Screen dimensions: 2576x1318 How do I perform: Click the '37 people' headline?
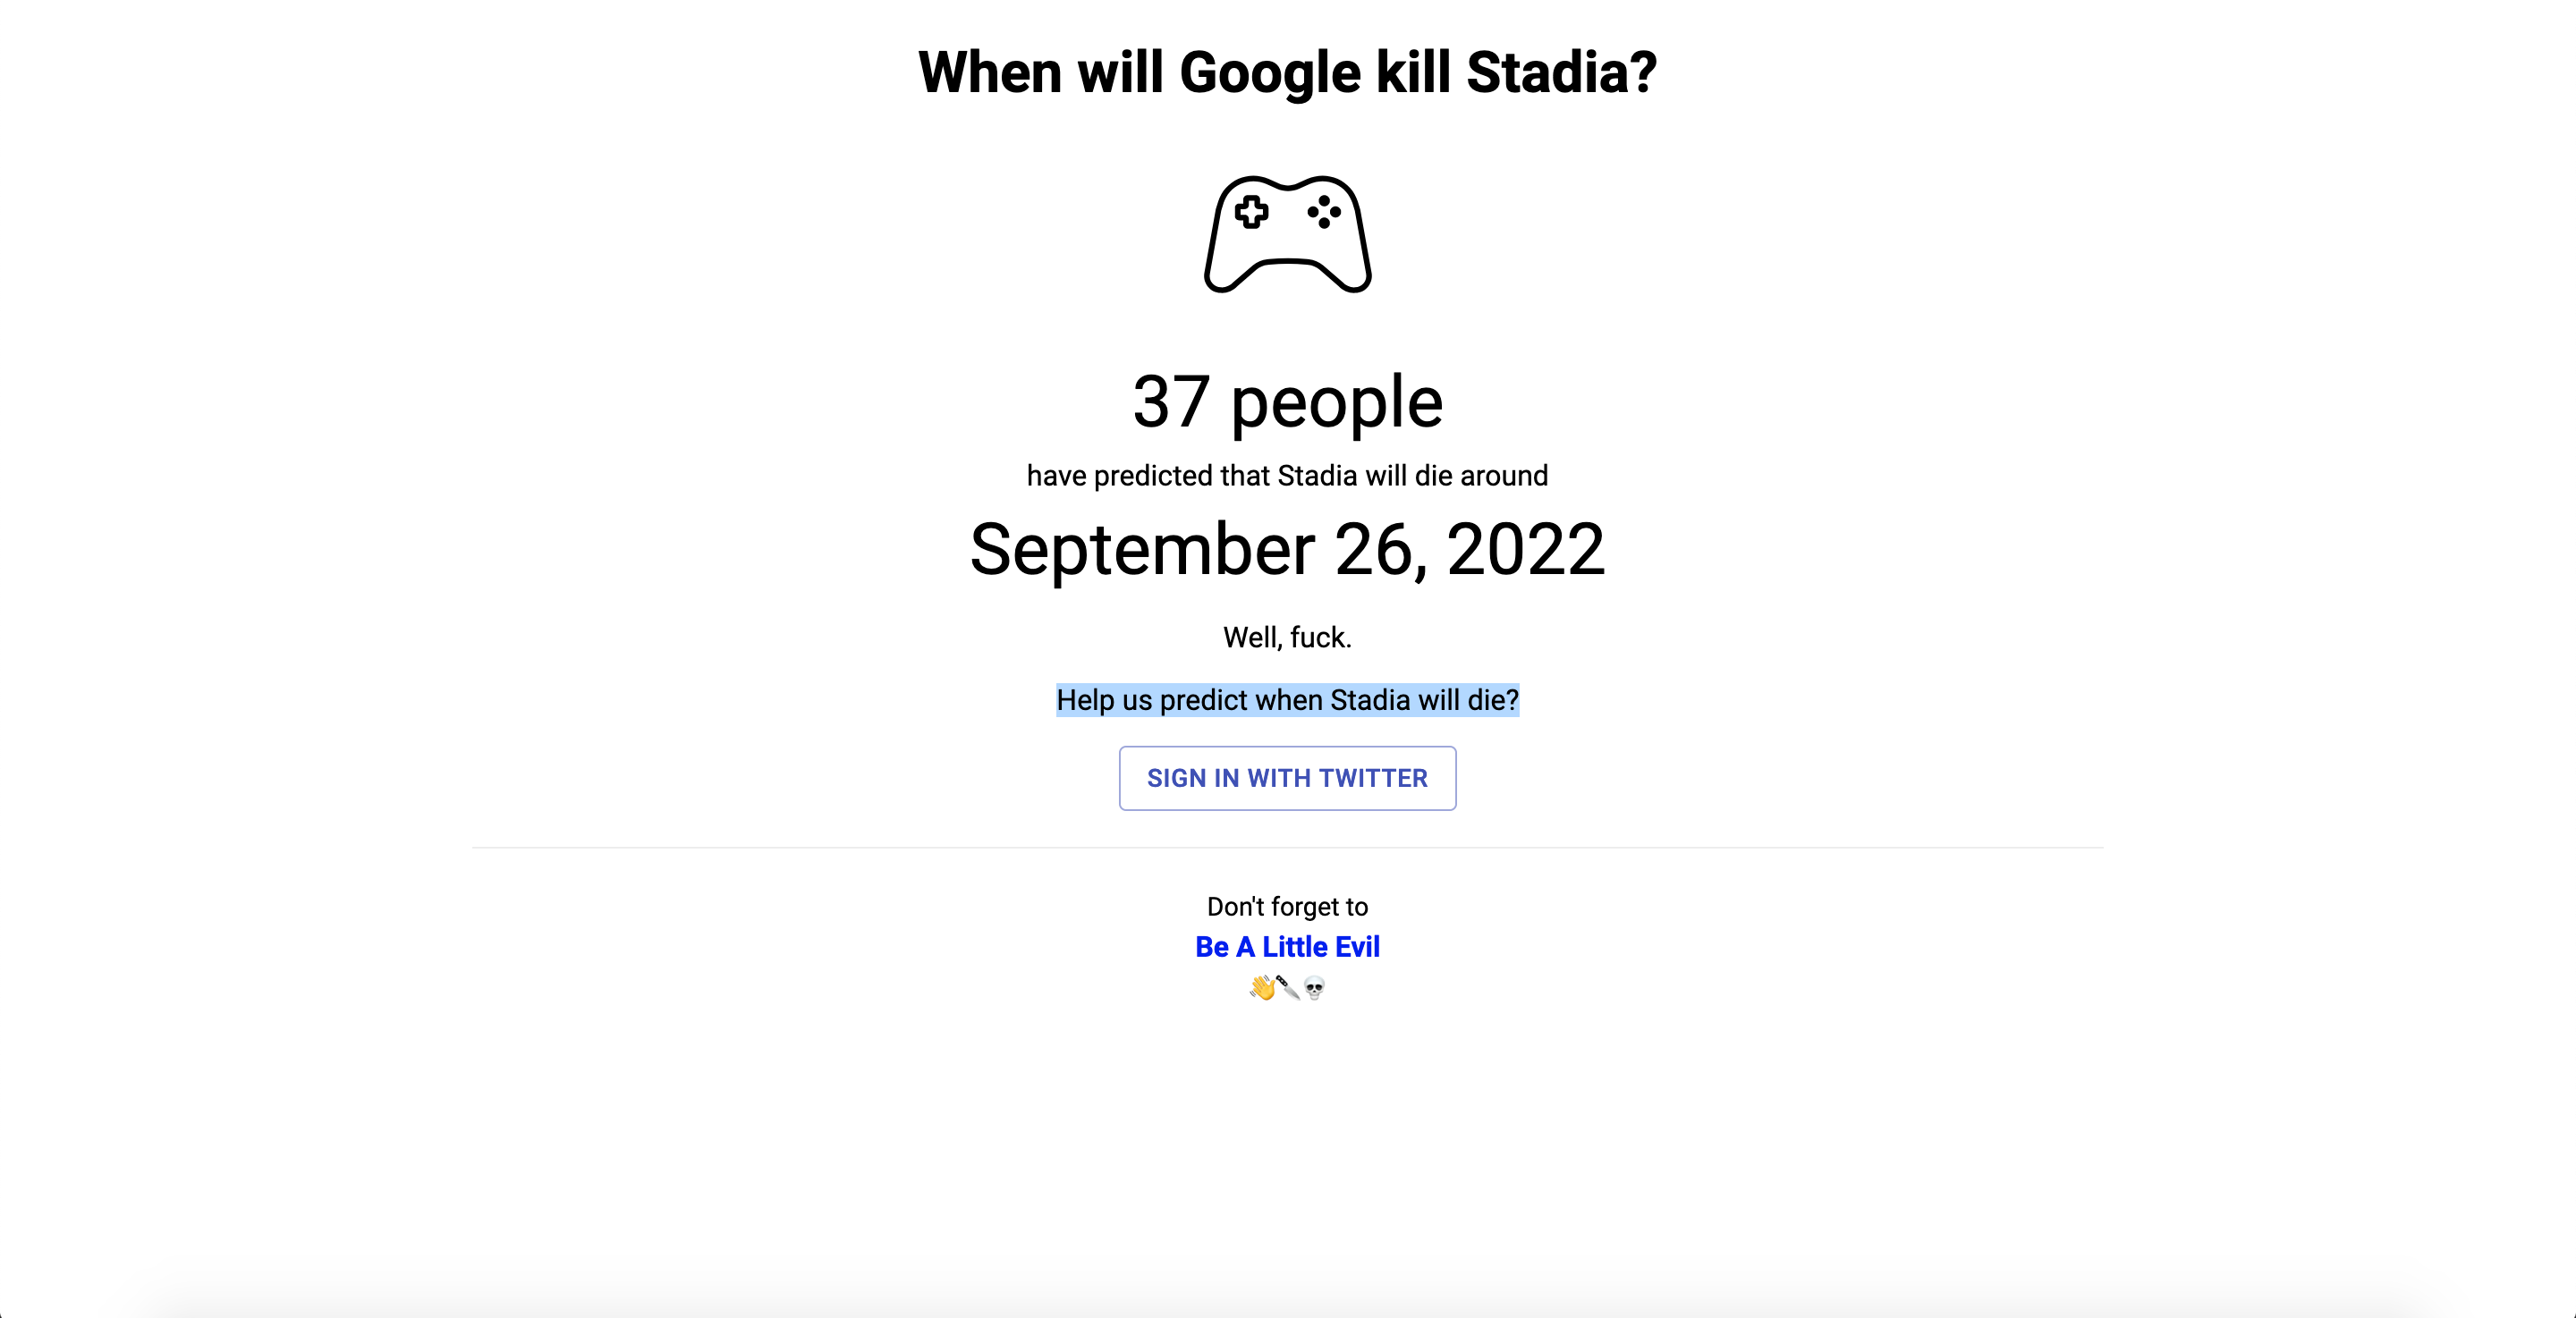[1288, 400]
